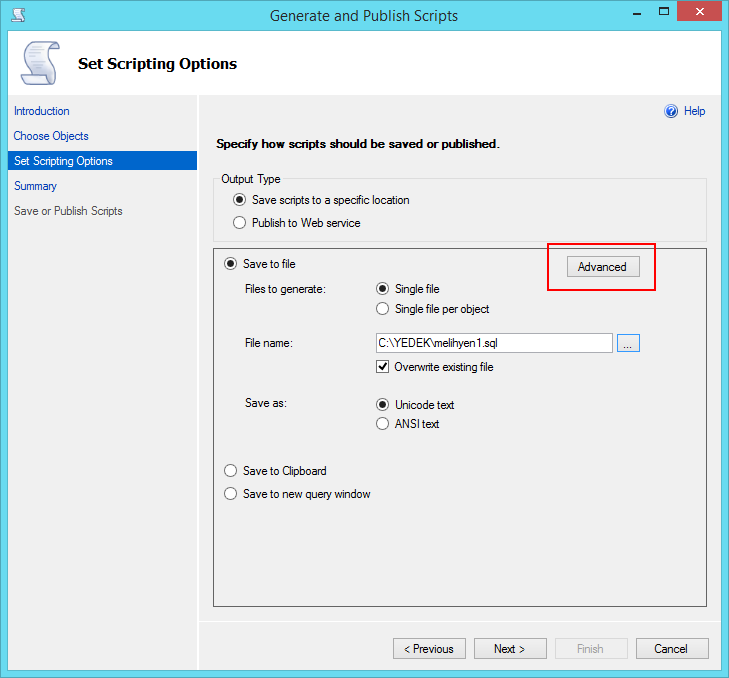The width and height of the screenshot is (729, 678).
Task: Select Single file radio button
Action: pyautogui.click(x=382, y=289)
